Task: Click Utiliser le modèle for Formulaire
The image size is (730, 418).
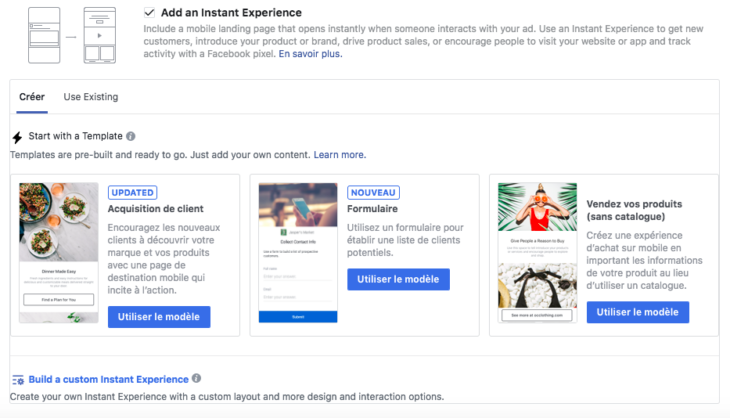Action: click(398, 279)
